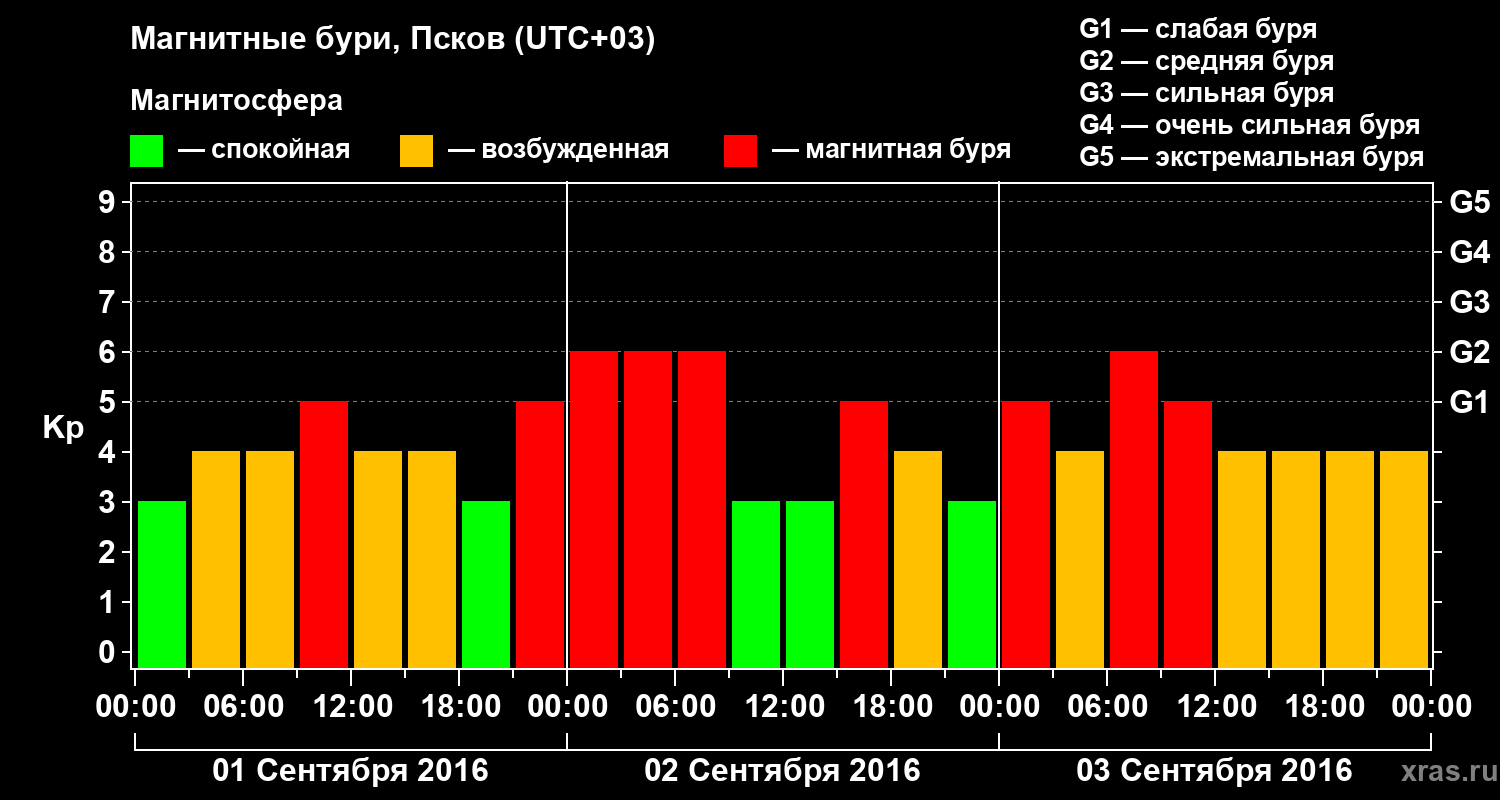Click the 12:00 time label for 03 Сентября

coord(1215,706)
